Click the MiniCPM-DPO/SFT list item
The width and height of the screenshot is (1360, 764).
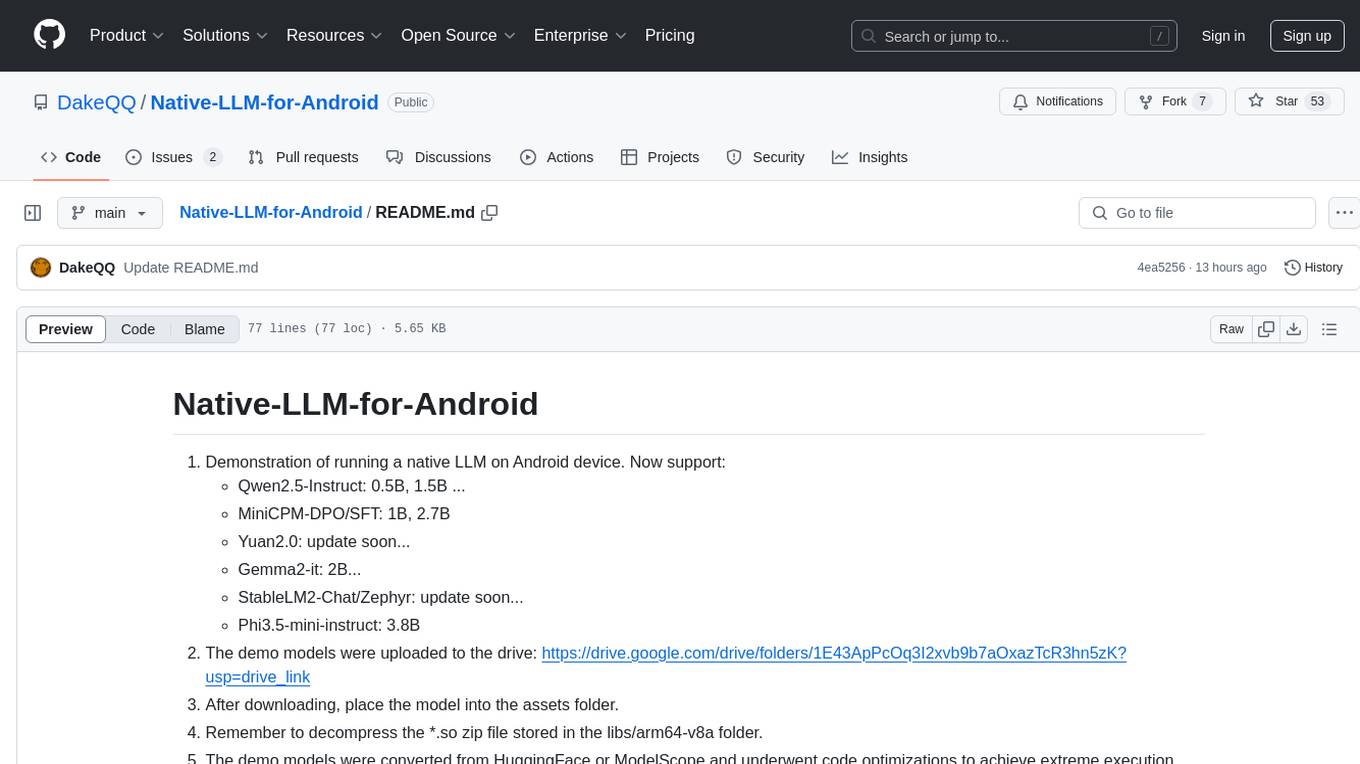click(x=344, y=514)
